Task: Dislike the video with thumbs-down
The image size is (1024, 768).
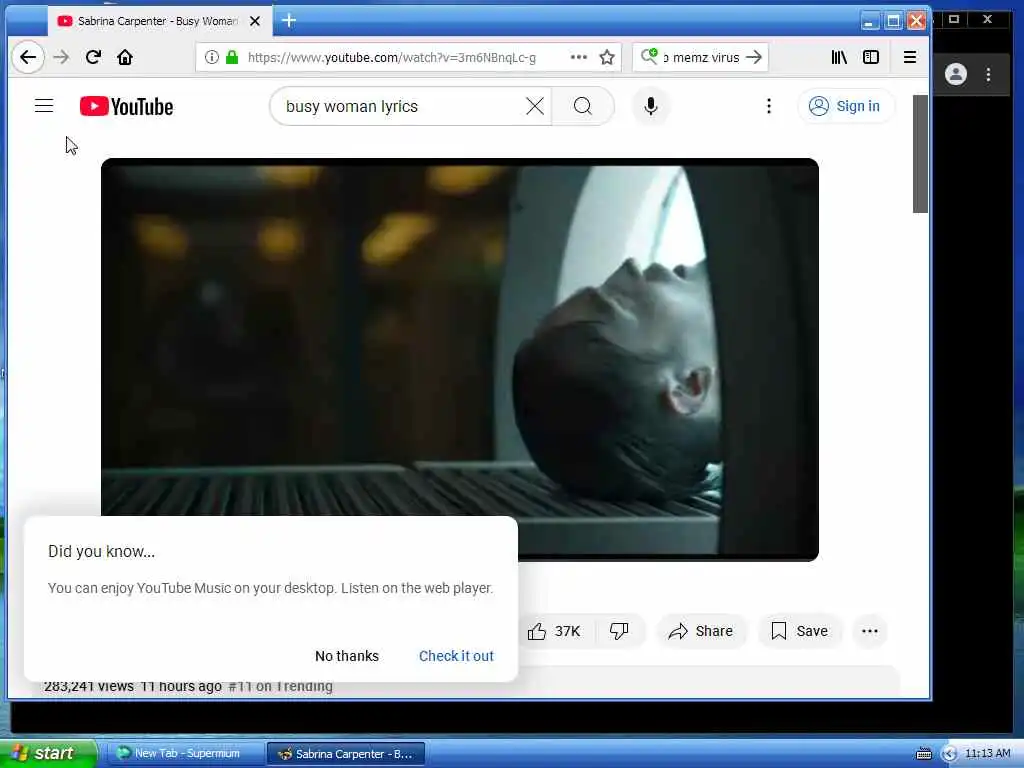Action: [x=618, y=631]
